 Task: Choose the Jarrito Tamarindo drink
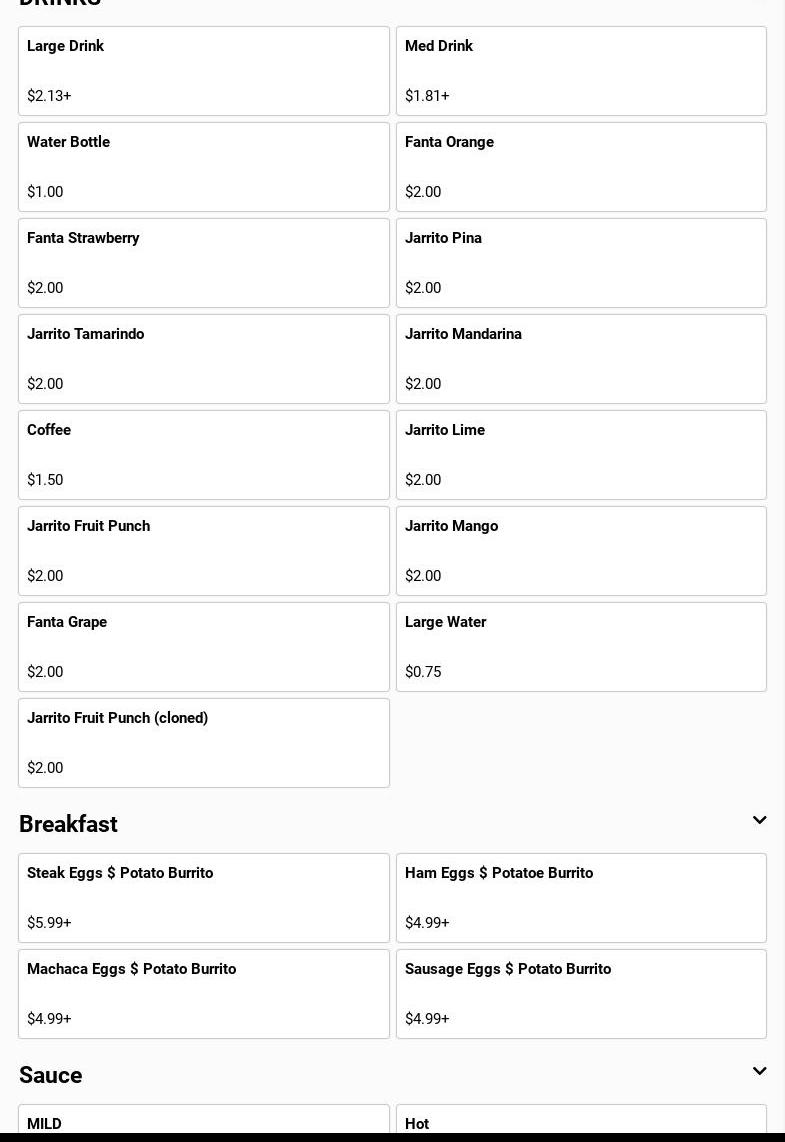(x=203, y=359)
